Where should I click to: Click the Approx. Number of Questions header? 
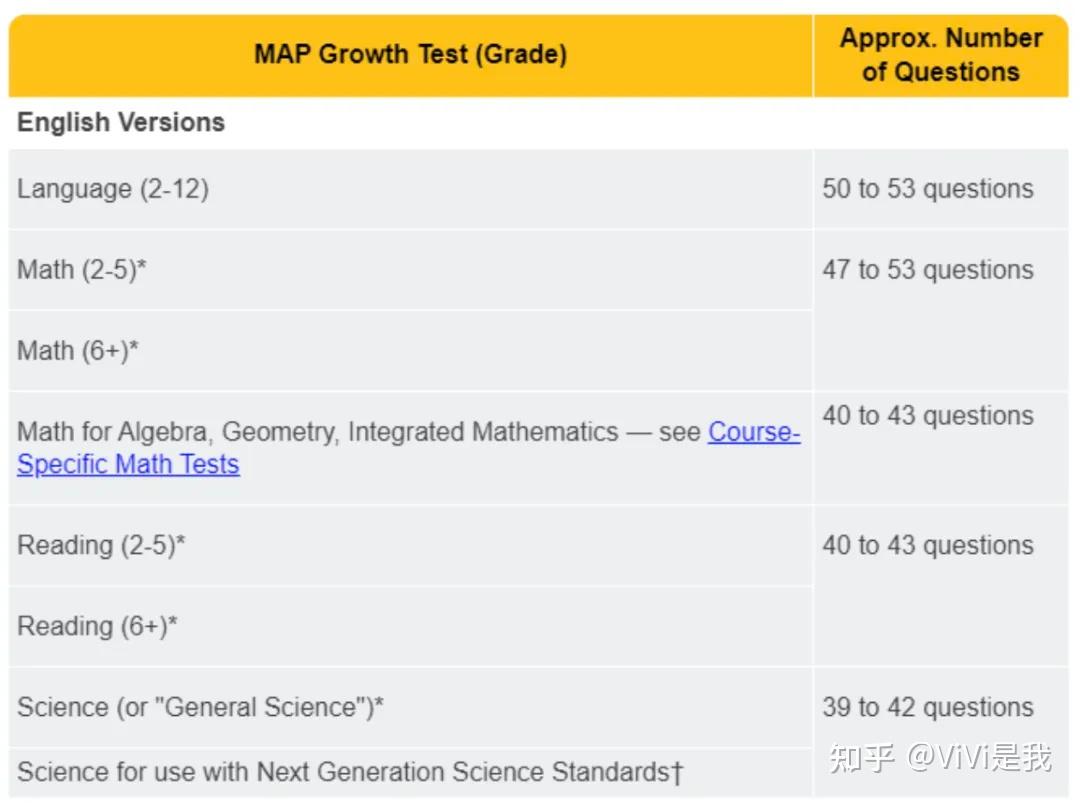pyautogui.click(x=940, y=55)
